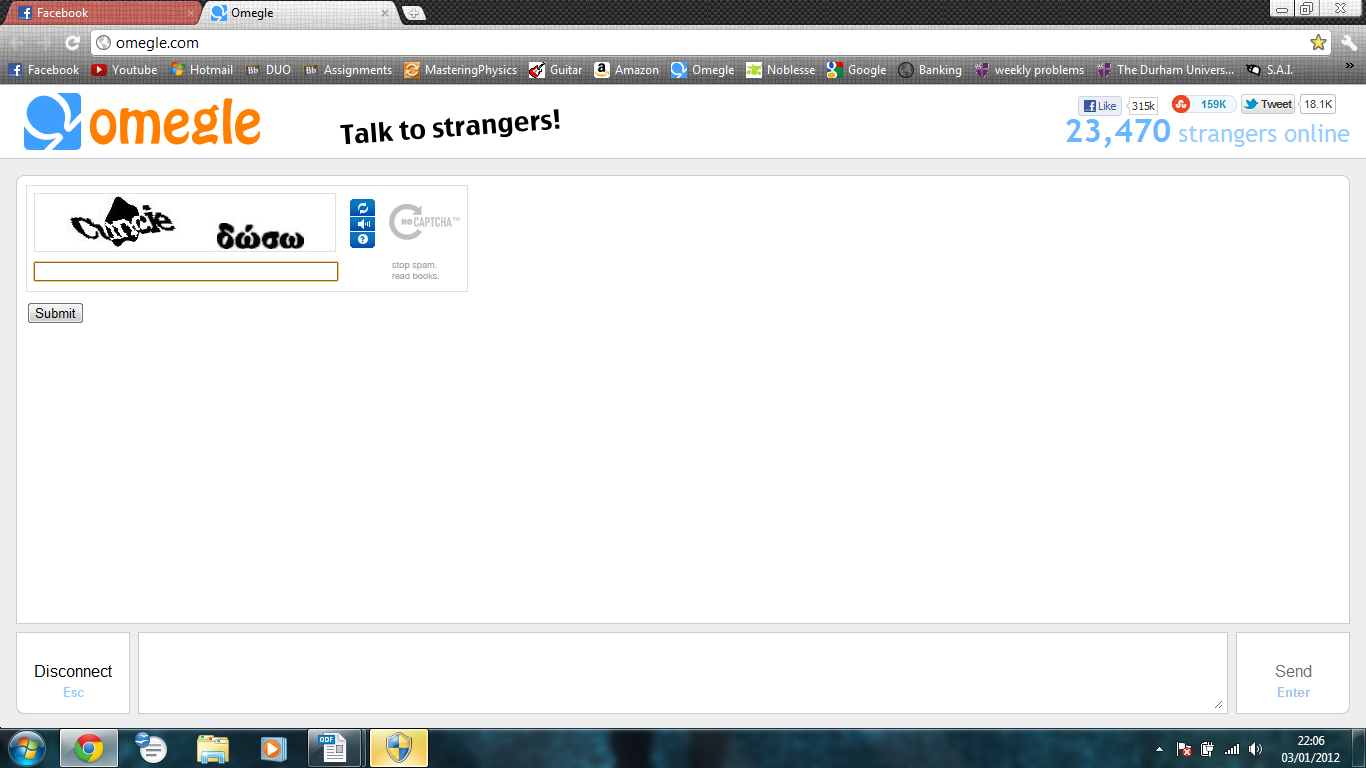Image resolution: width=1366 pixels, height=768 pixels.
Task: Close the Facebook tab
Action: 190,13
